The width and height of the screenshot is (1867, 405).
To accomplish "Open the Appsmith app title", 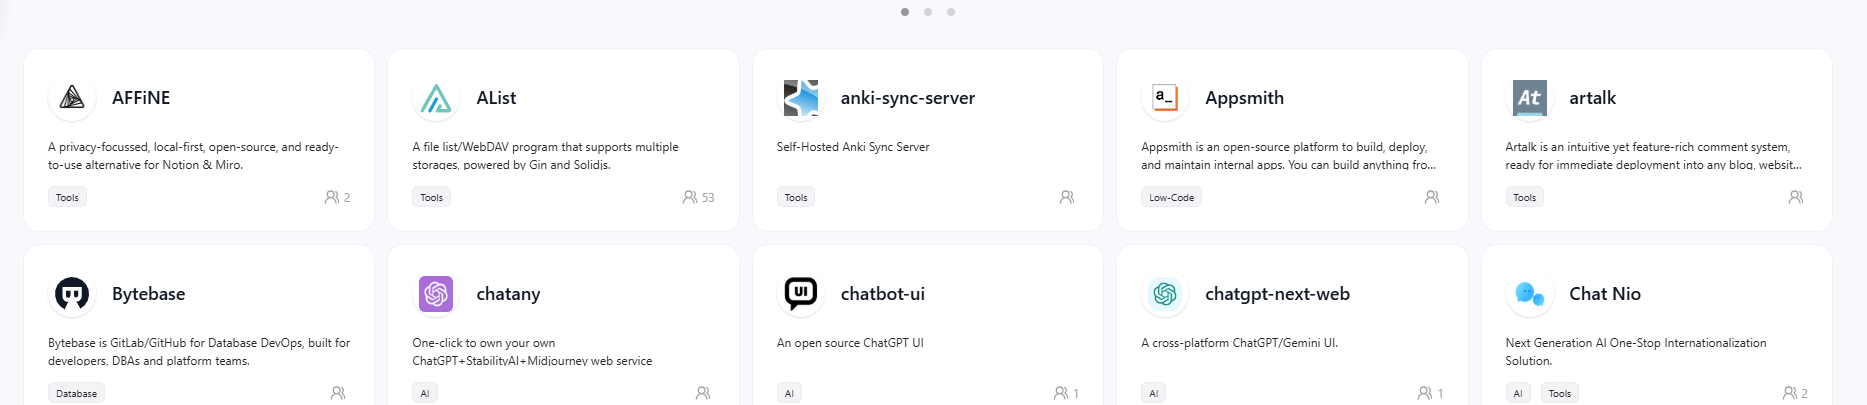I will point(1244,98).
